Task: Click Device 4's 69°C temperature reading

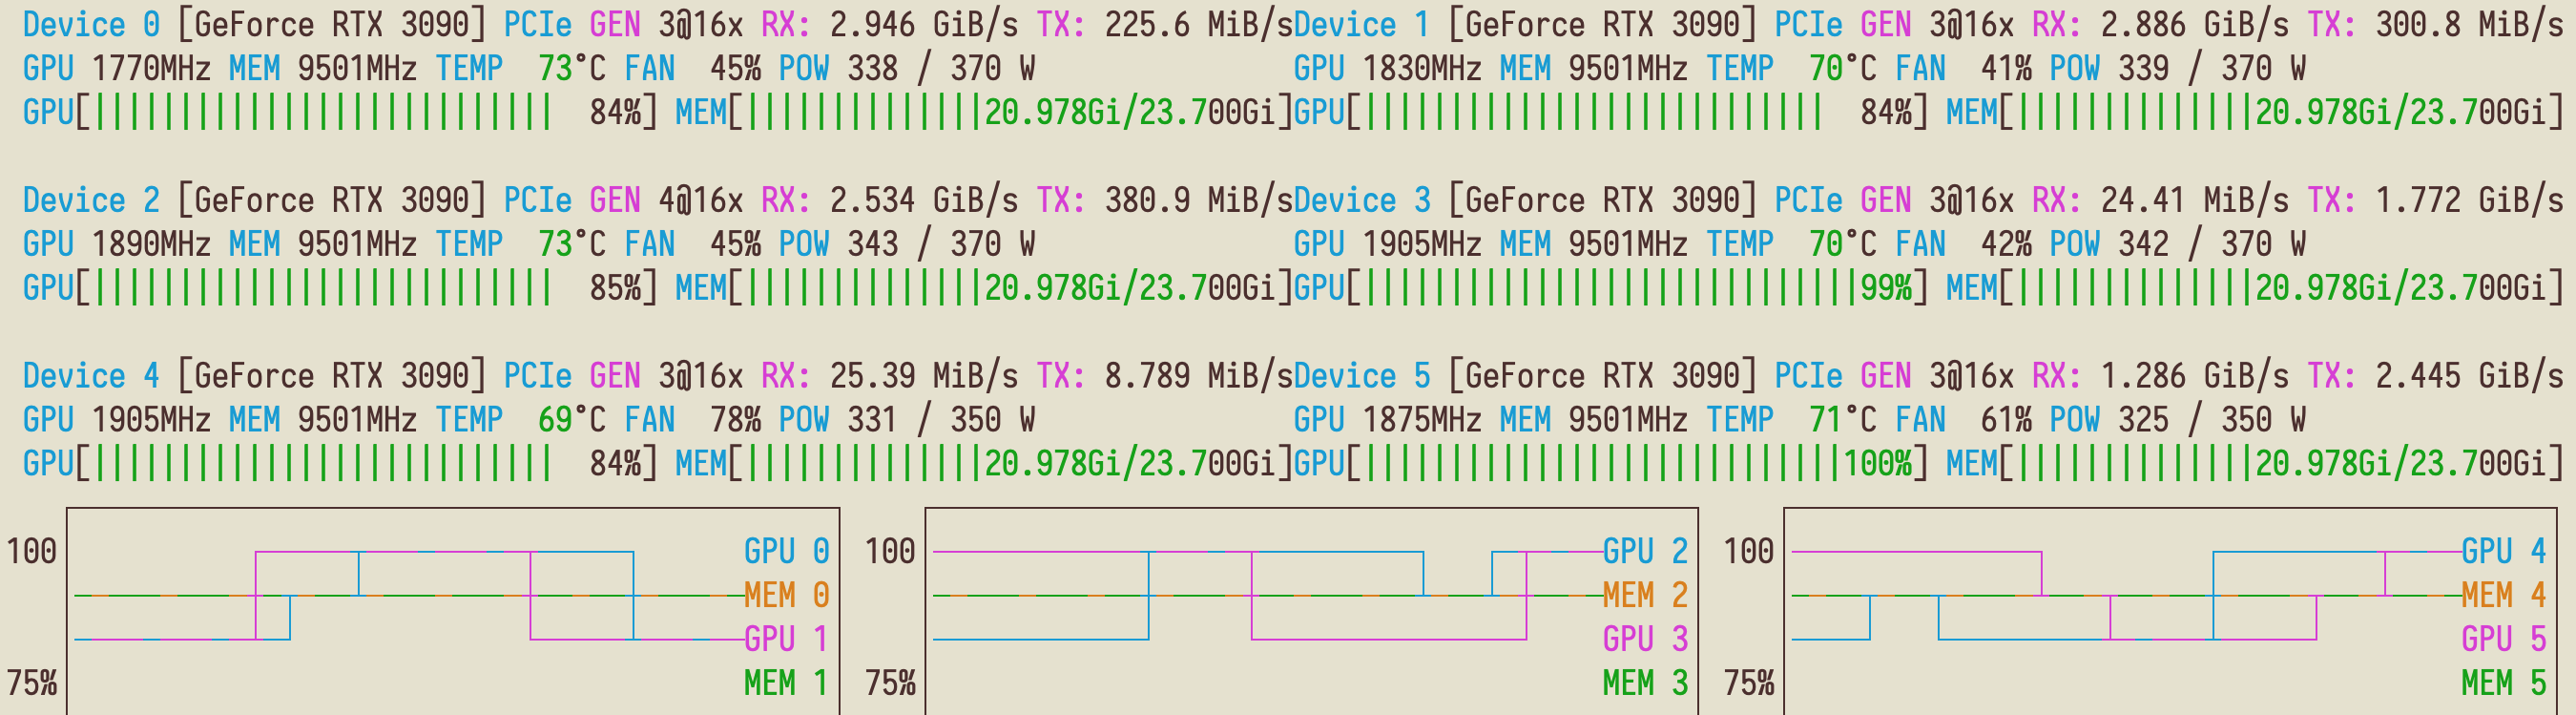Action: 571,420
